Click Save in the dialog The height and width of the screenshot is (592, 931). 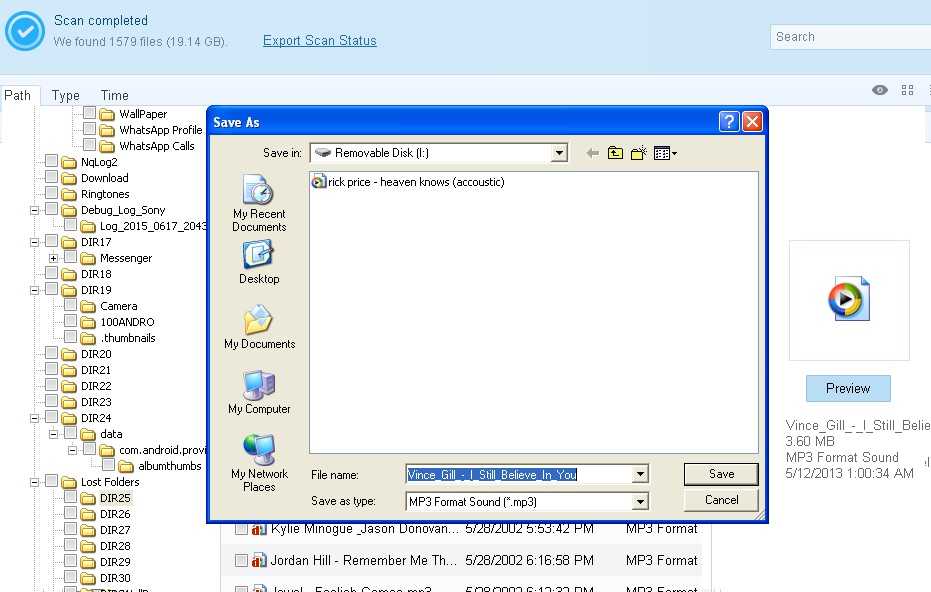point(721,474)
